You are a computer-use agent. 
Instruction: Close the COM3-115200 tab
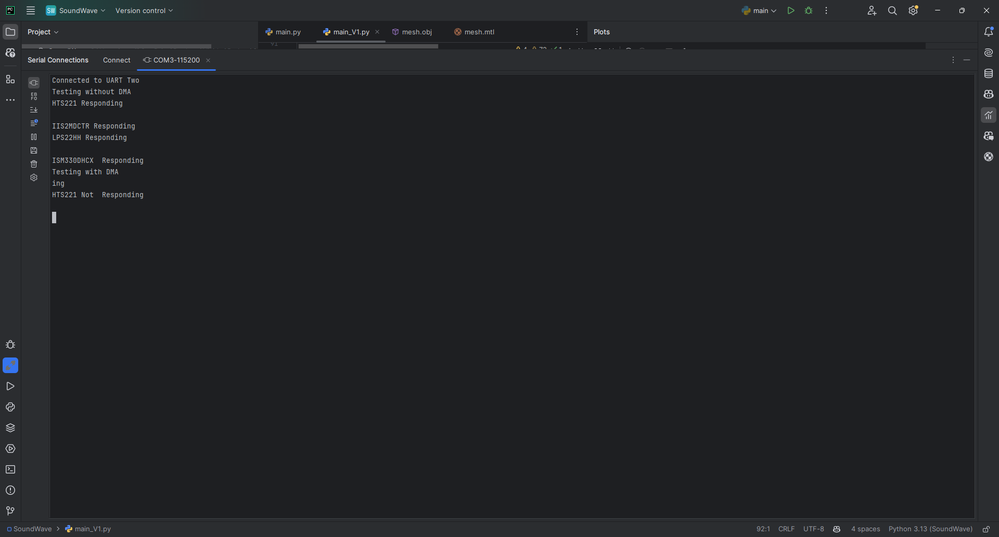[208, 61]
